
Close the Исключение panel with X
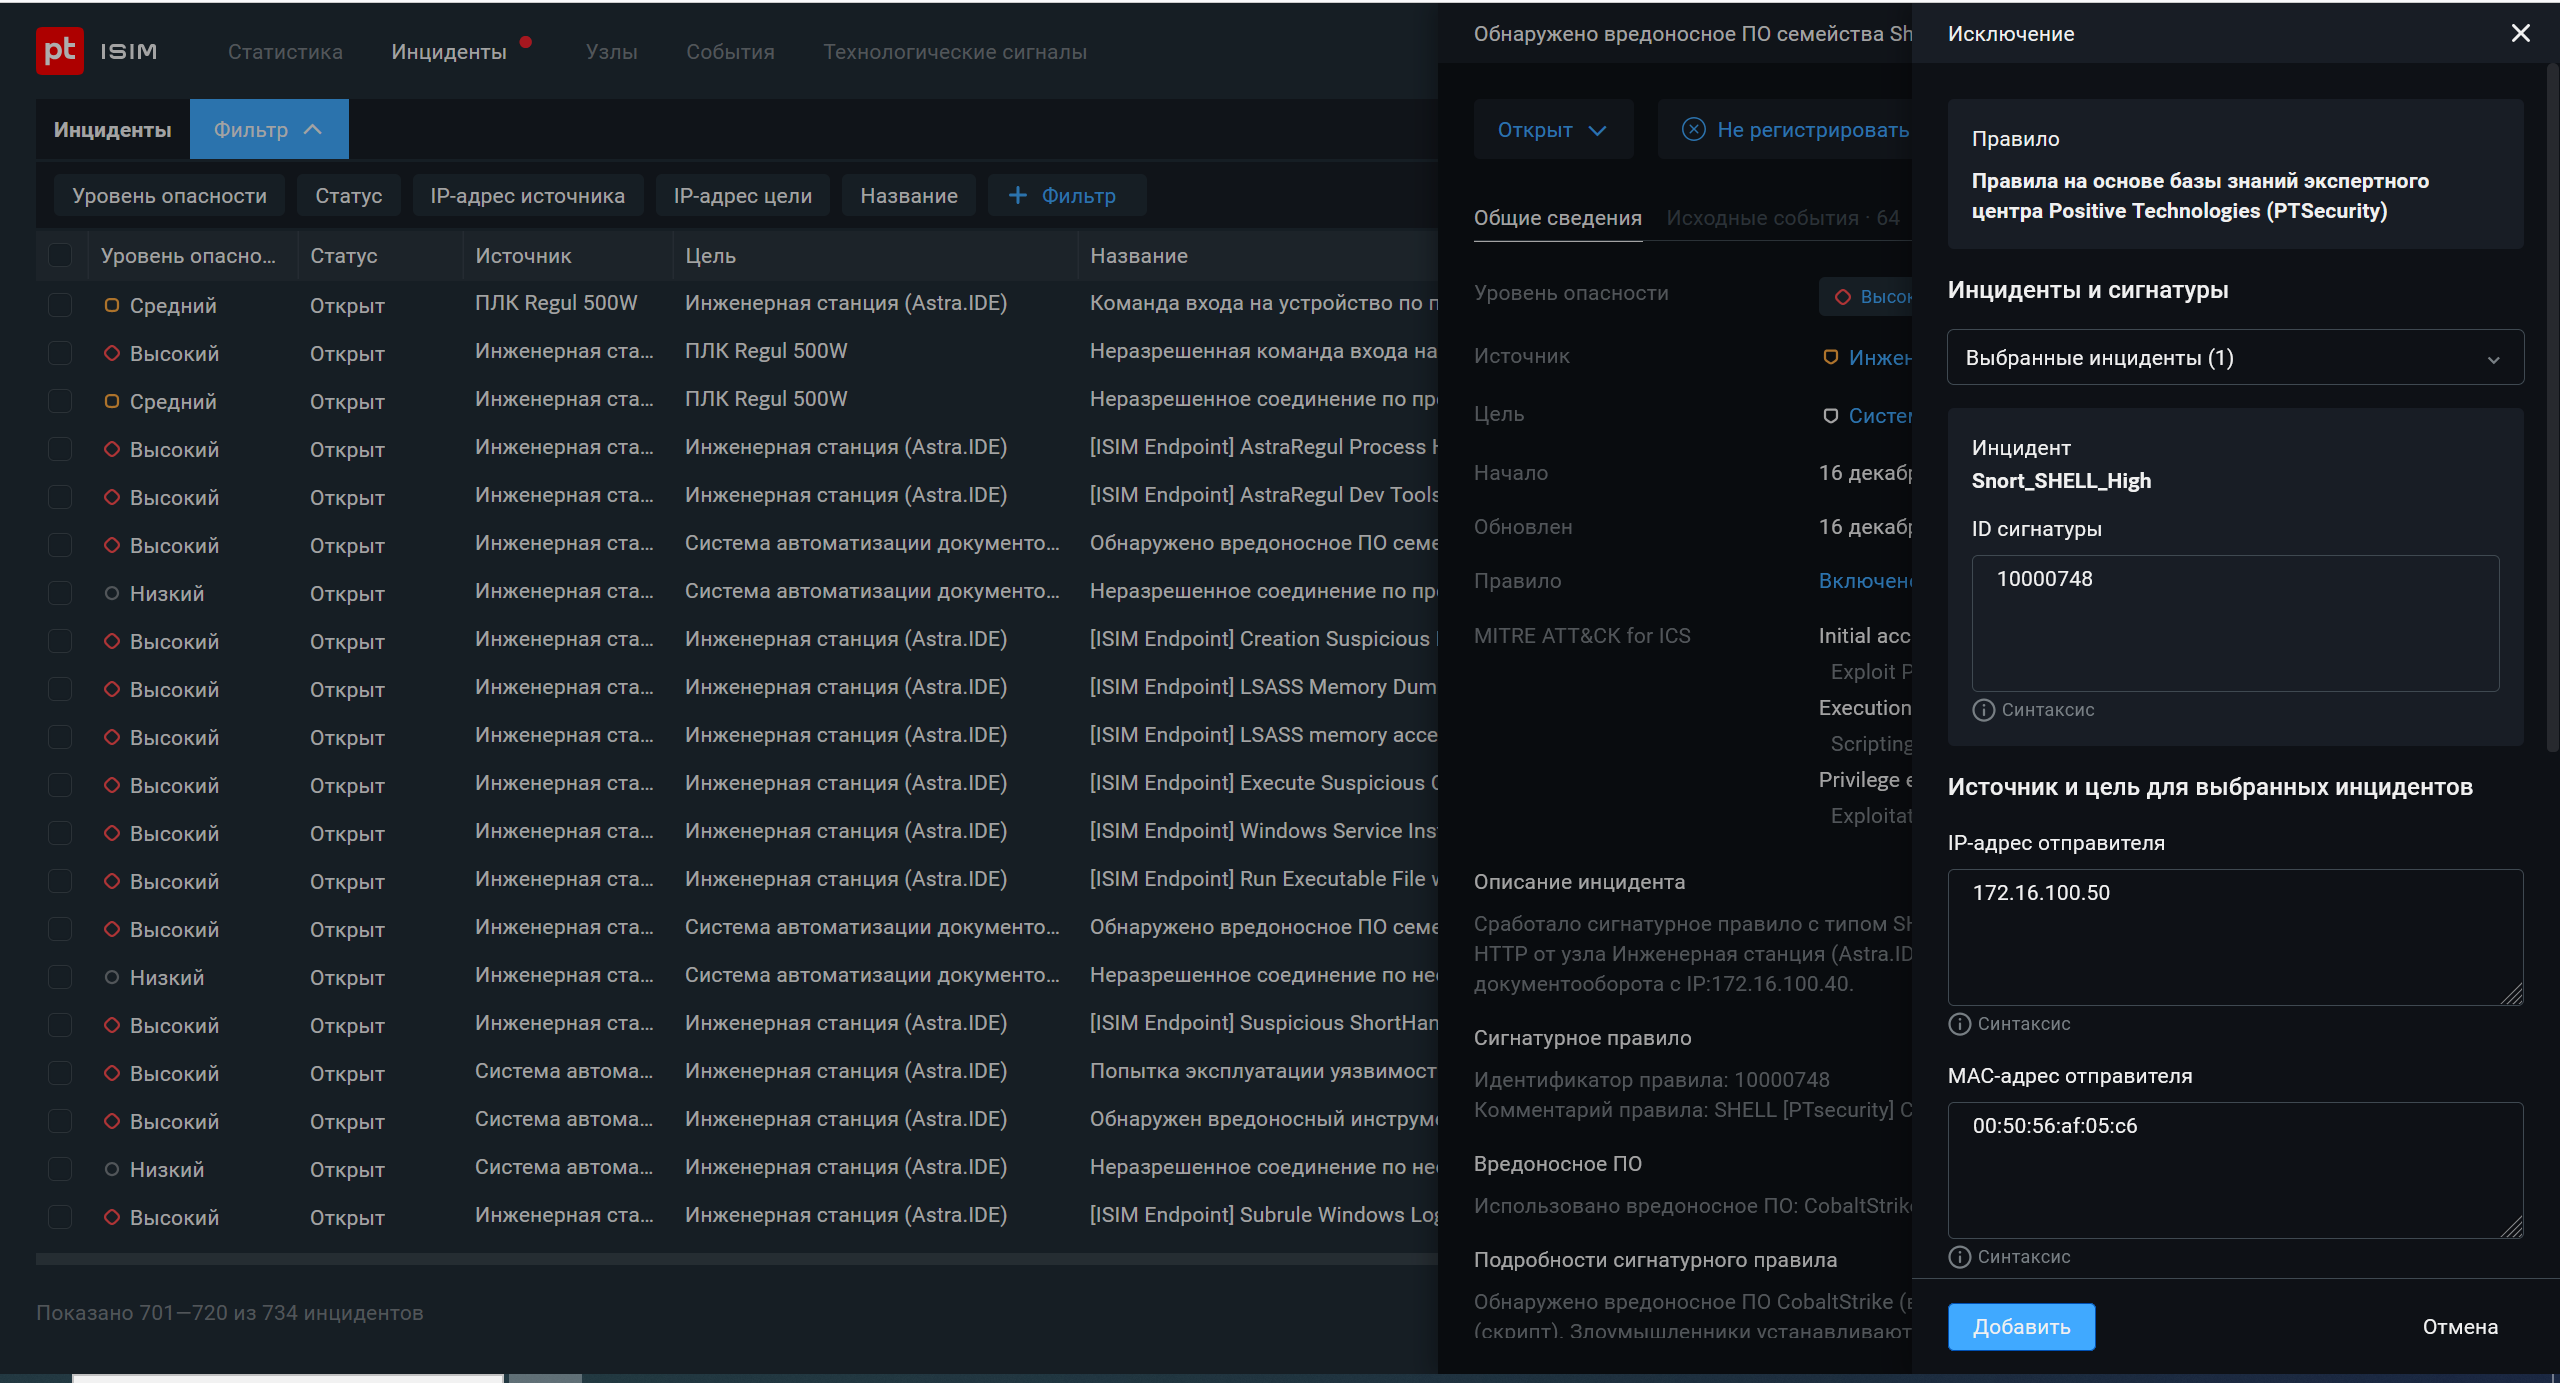[2520, 33]
